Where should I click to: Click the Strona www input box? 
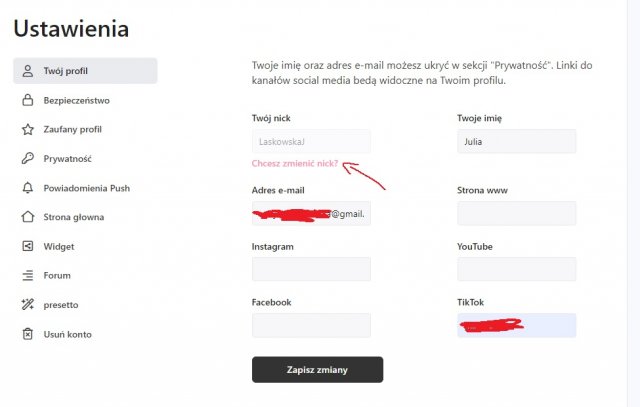tap(516, 213)
